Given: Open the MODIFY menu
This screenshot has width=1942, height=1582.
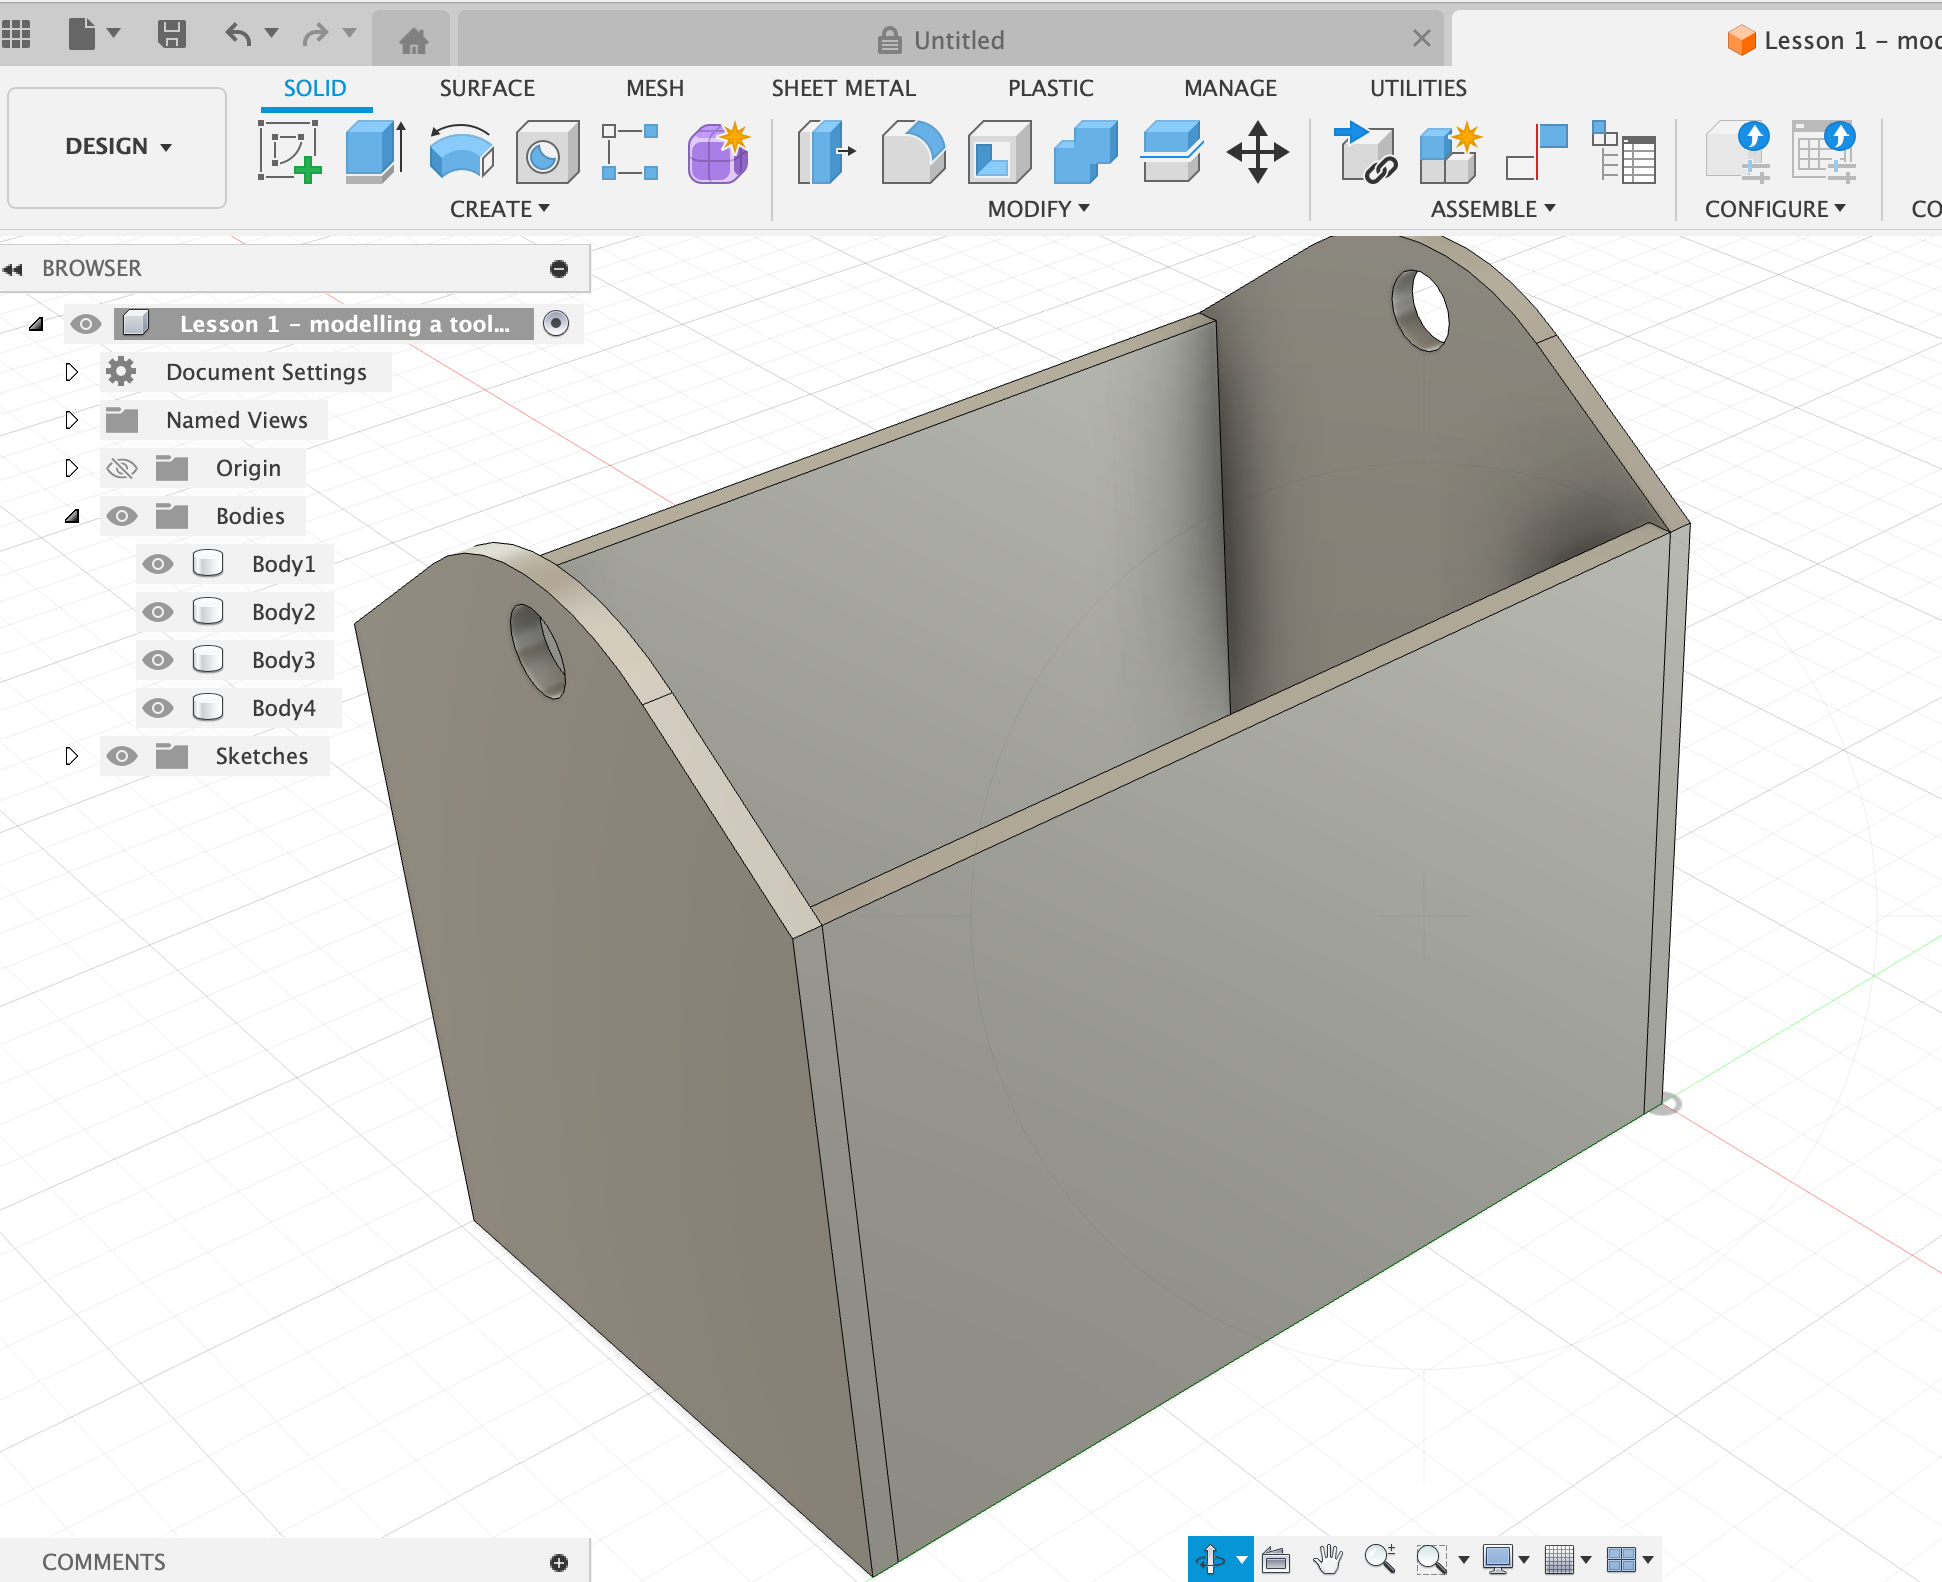Looking at the screenshot, I should (1038, 209).
